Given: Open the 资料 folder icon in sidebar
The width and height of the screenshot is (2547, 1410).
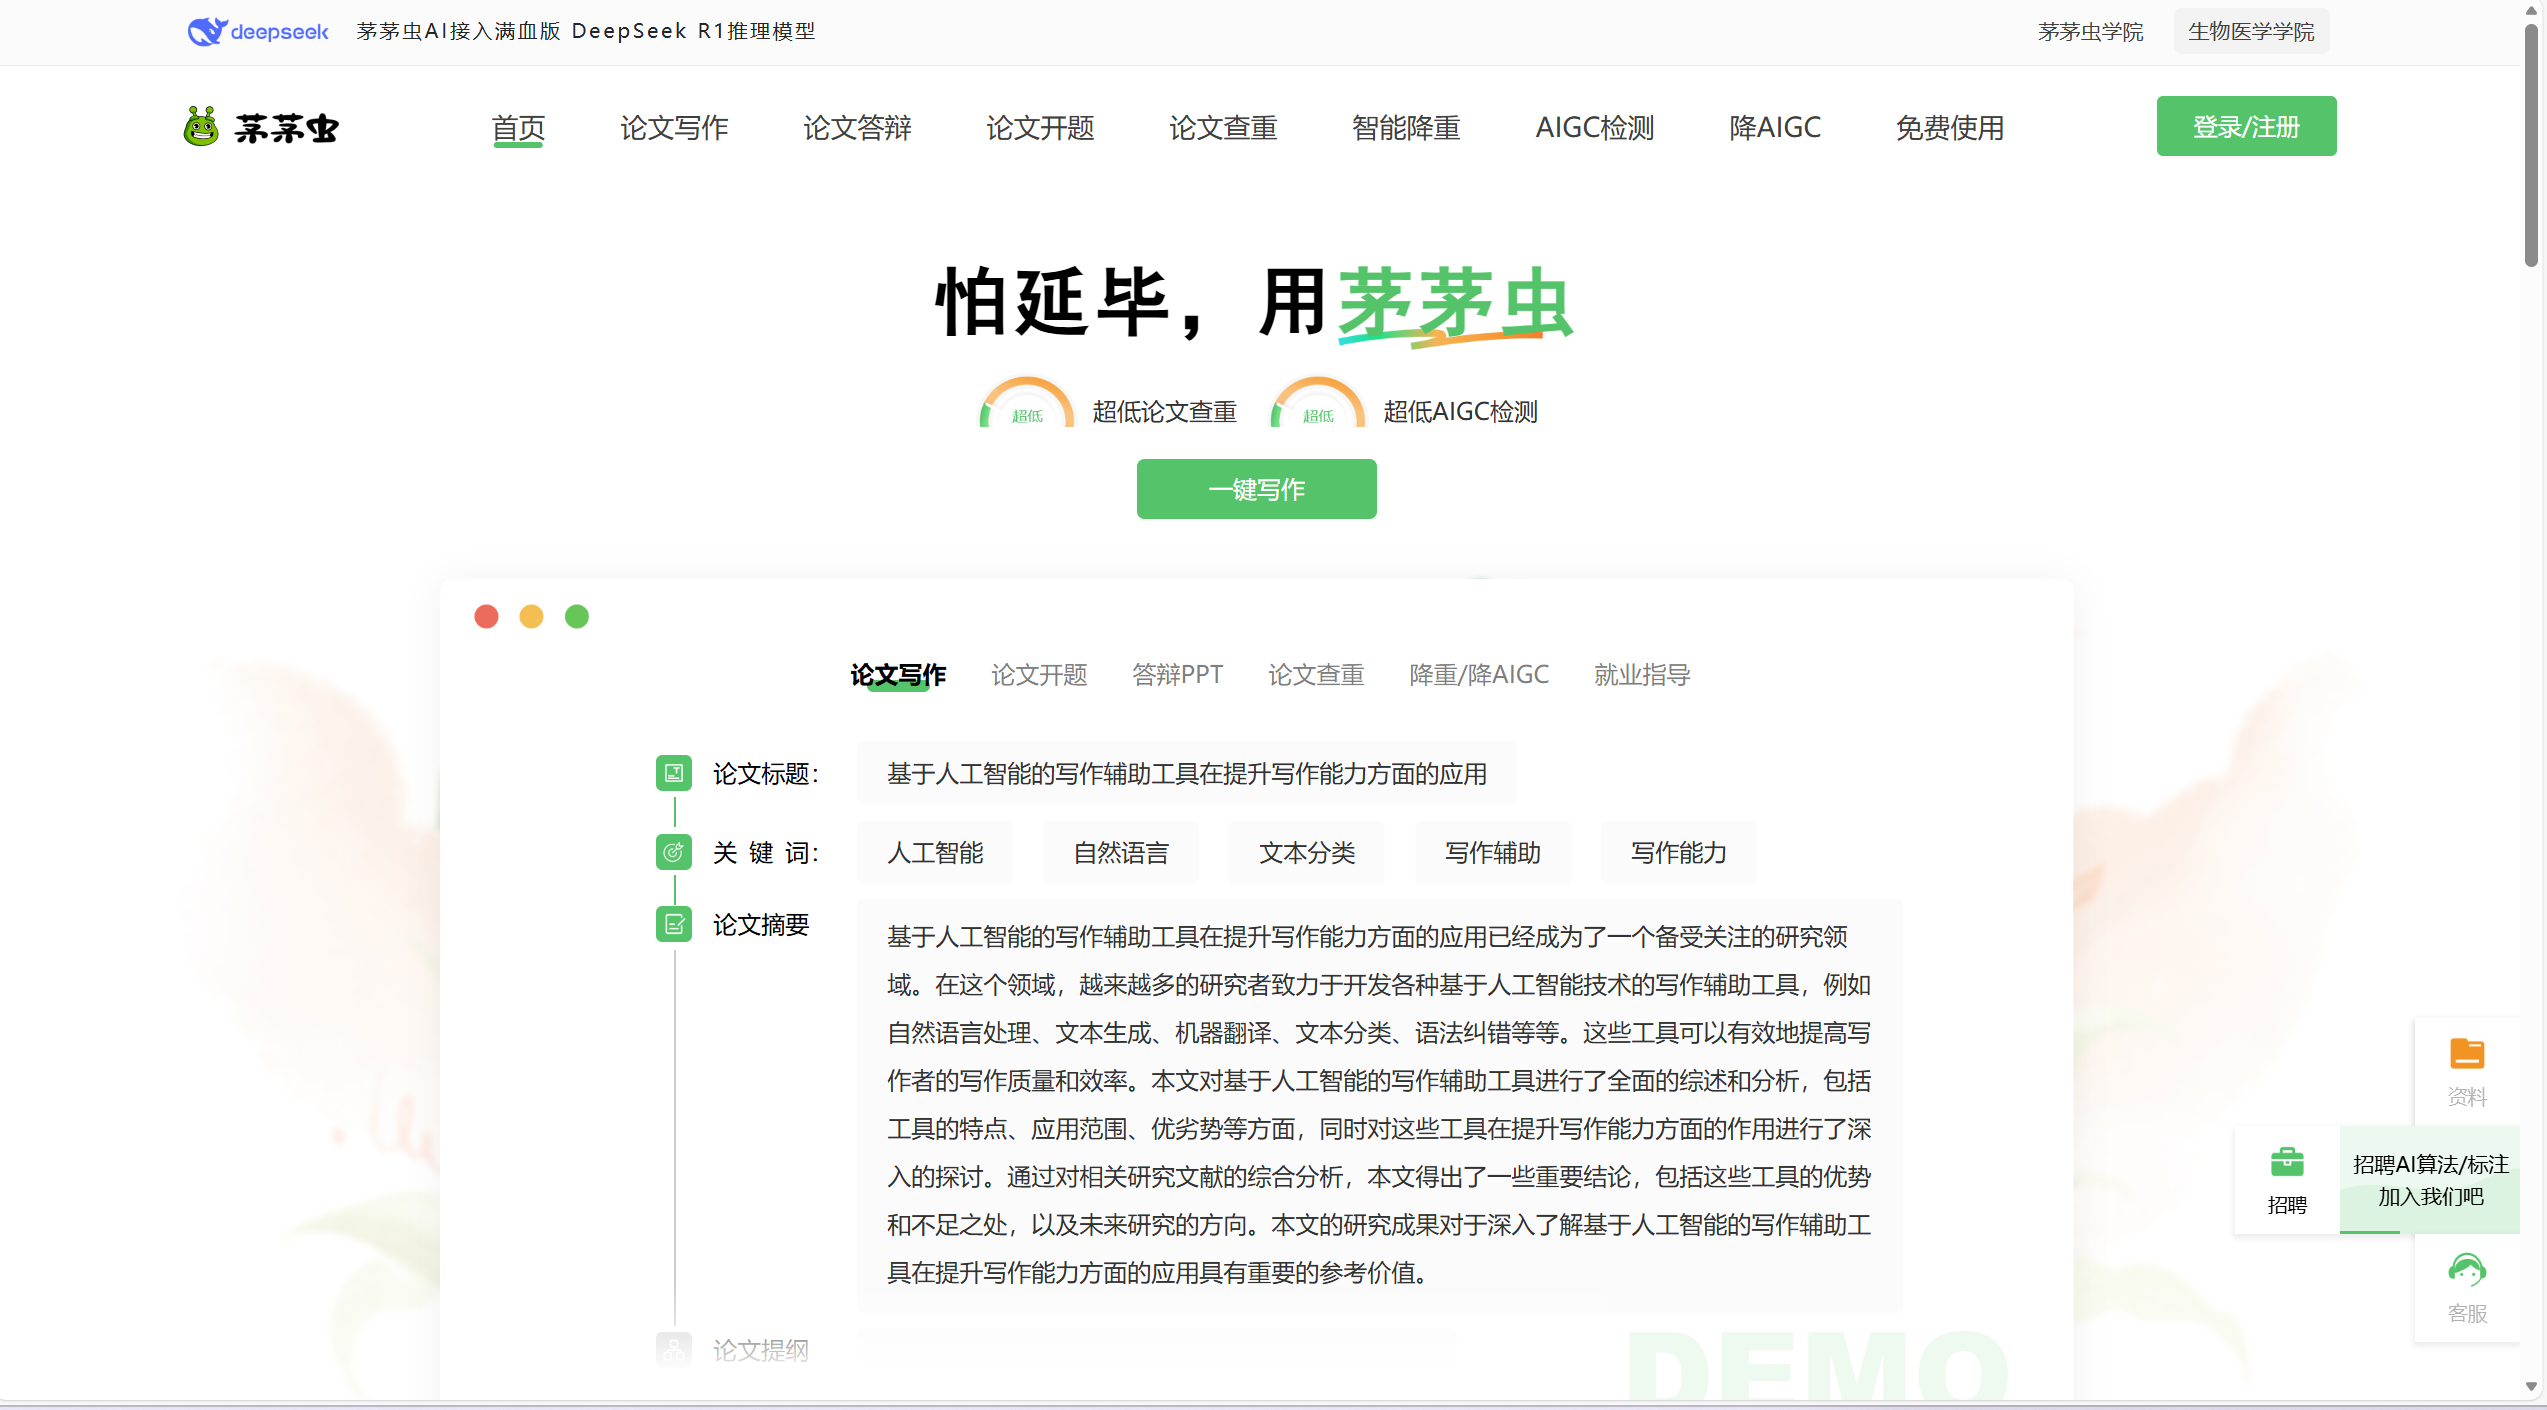Looking at the screenshot, I should point(2466,1054).
